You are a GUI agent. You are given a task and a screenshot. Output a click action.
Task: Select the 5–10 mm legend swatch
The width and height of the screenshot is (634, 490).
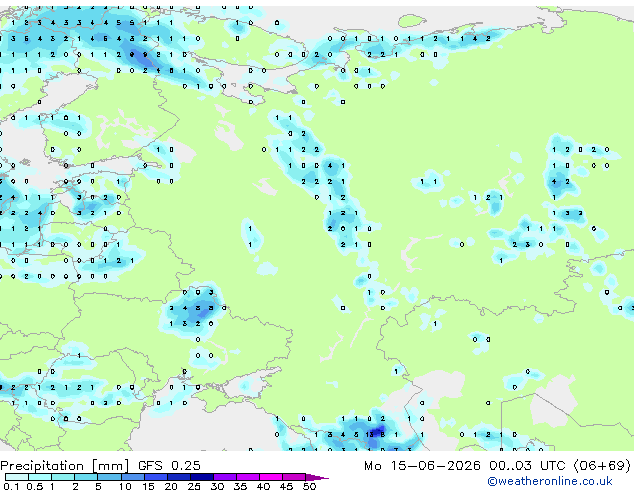click(x=109, y=477)
